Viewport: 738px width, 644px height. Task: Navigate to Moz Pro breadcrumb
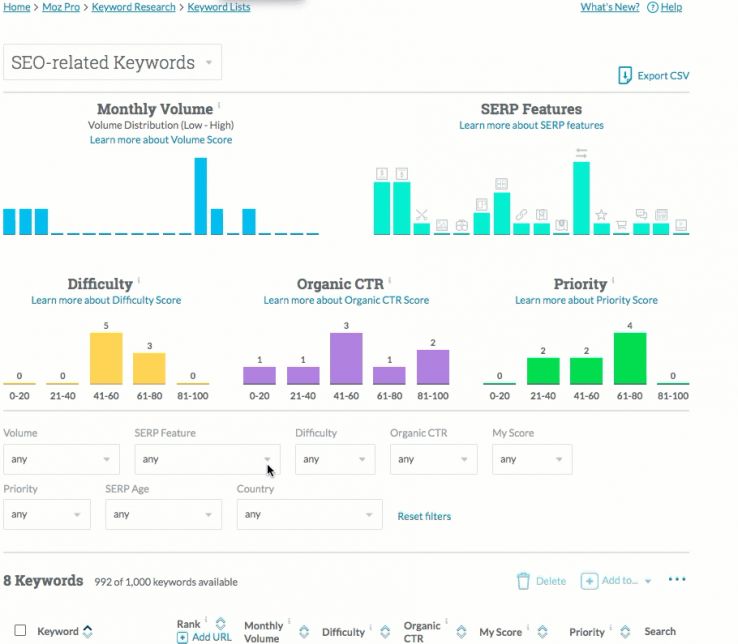click(x=60, y=7)
